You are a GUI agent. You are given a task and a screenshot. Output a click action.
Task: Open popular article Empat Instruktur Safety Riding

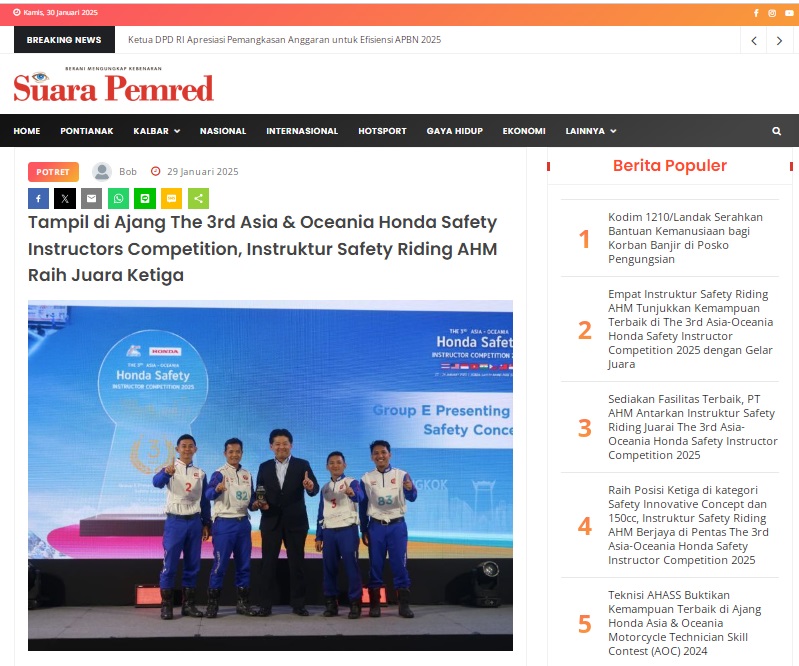(690, 329)
